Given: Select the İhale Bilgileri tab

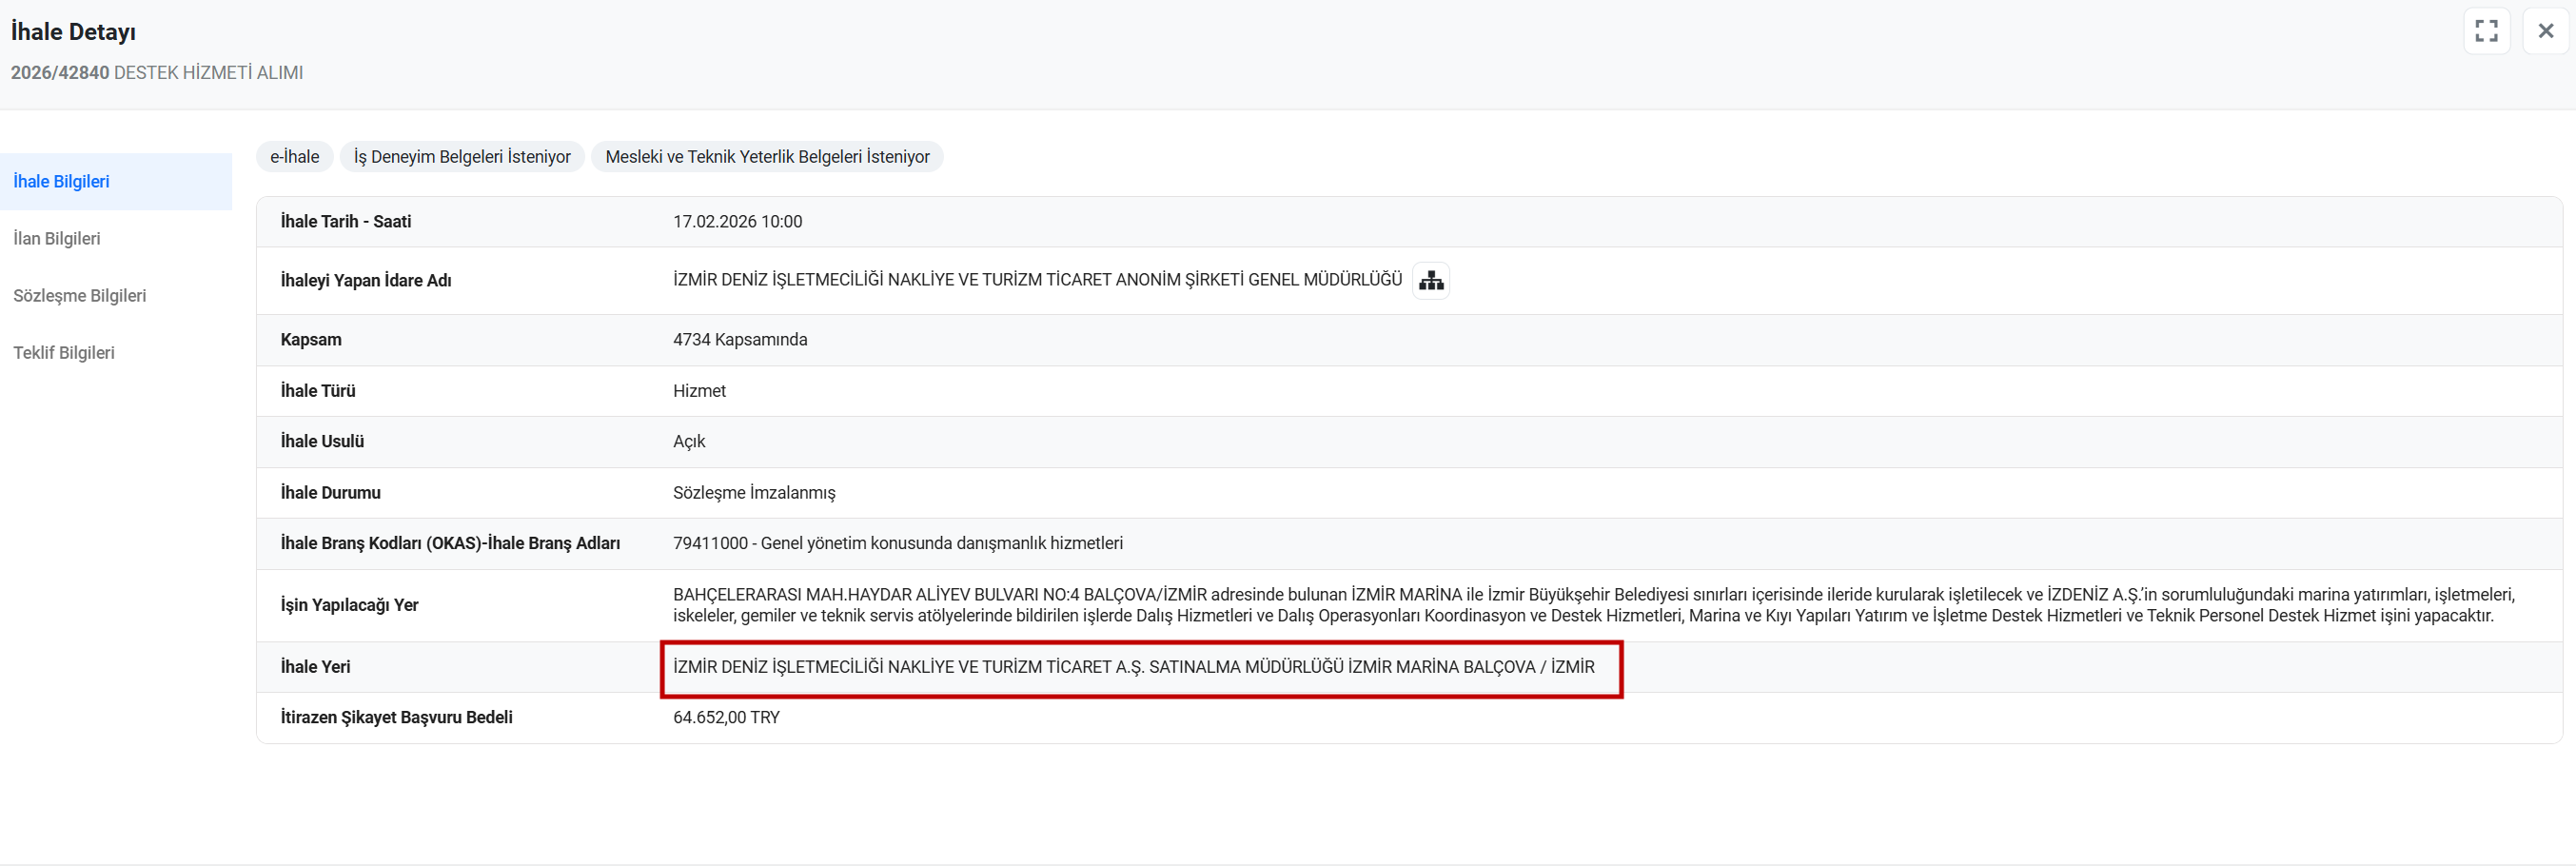Looking at the screenshot, I should click(x=62, y=181).
